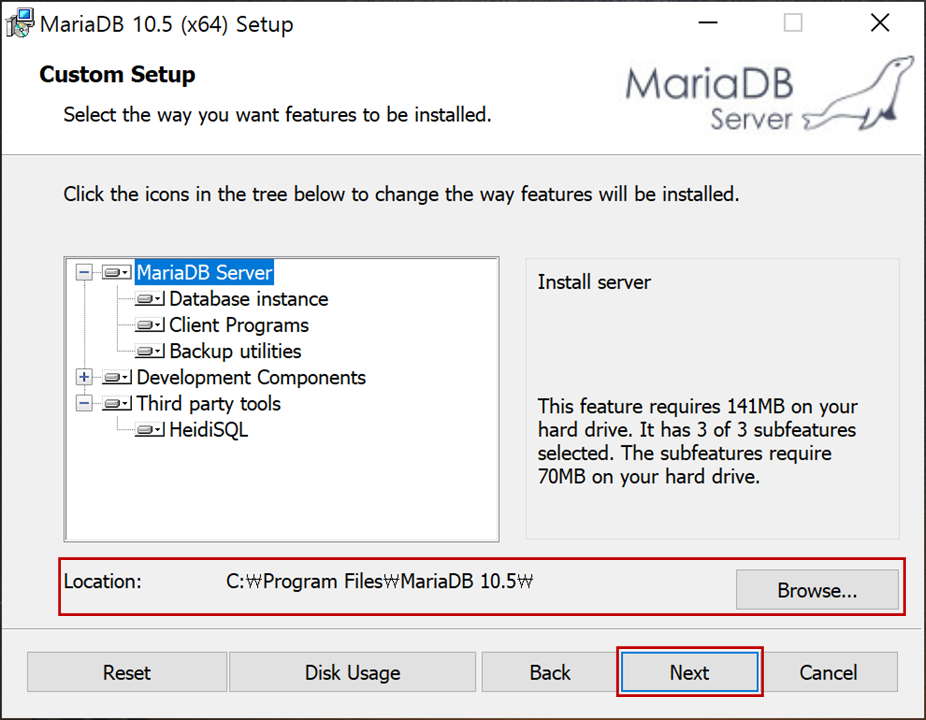Select the Database instance tree item
This screenshot has width=926, height=720.
249,299
